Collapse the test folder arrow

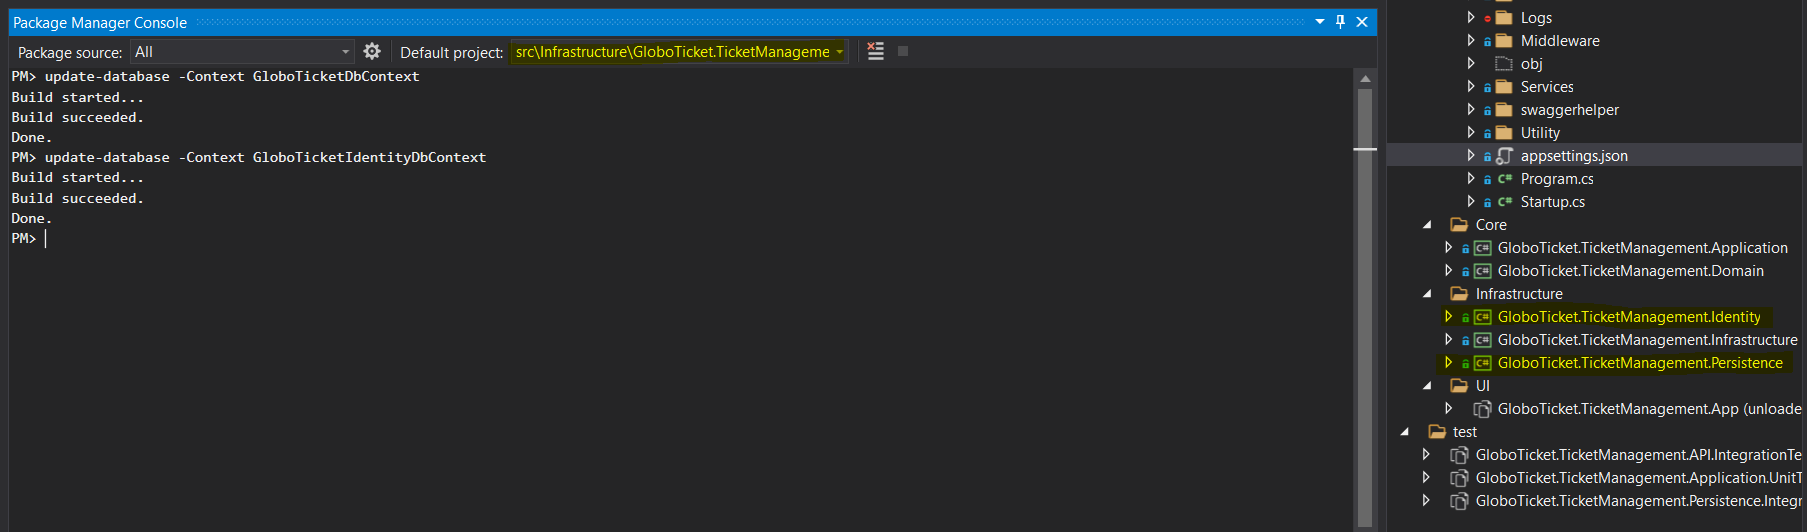click(1405, 432)
